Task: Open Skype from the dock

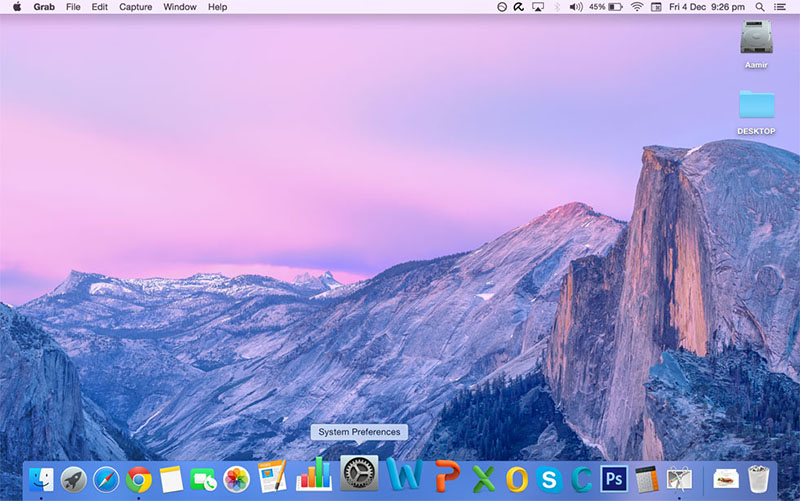Action: 549,480
